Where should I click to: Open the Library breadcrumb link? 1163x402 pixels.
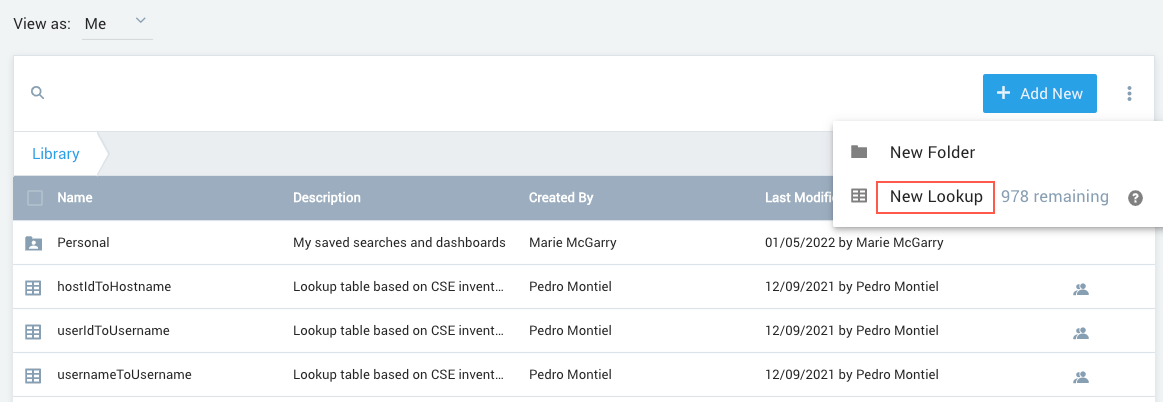click(x=56, y=154)
